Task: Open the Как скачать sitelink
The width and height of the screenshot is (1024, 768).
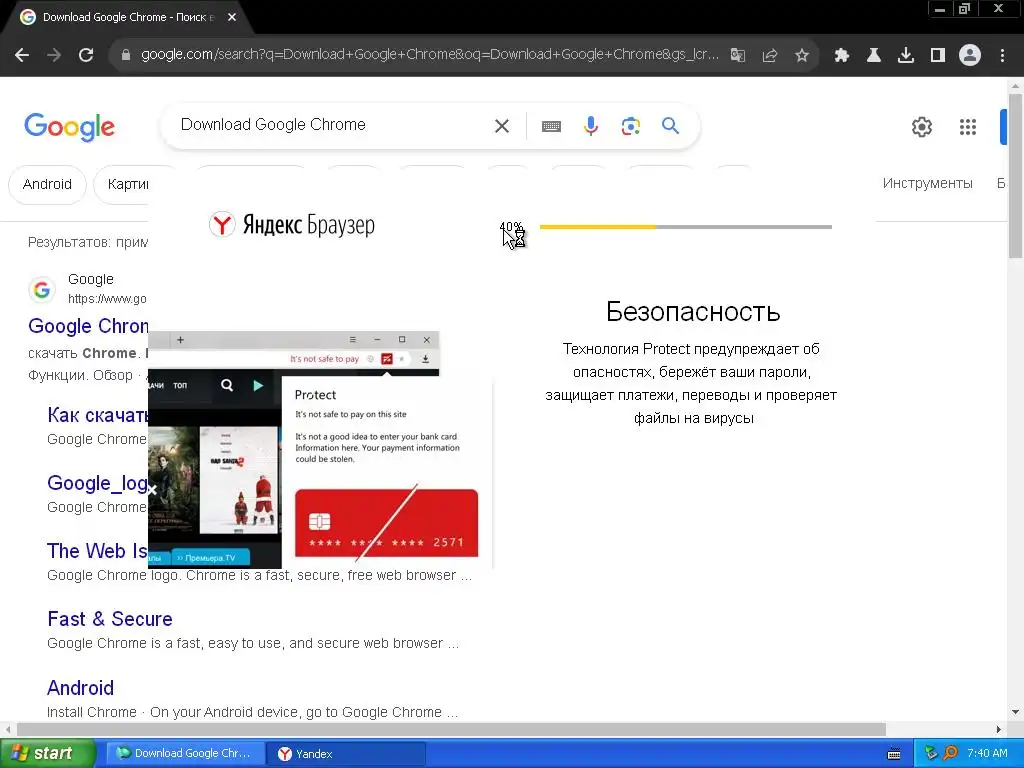Action: click(98, 415)
